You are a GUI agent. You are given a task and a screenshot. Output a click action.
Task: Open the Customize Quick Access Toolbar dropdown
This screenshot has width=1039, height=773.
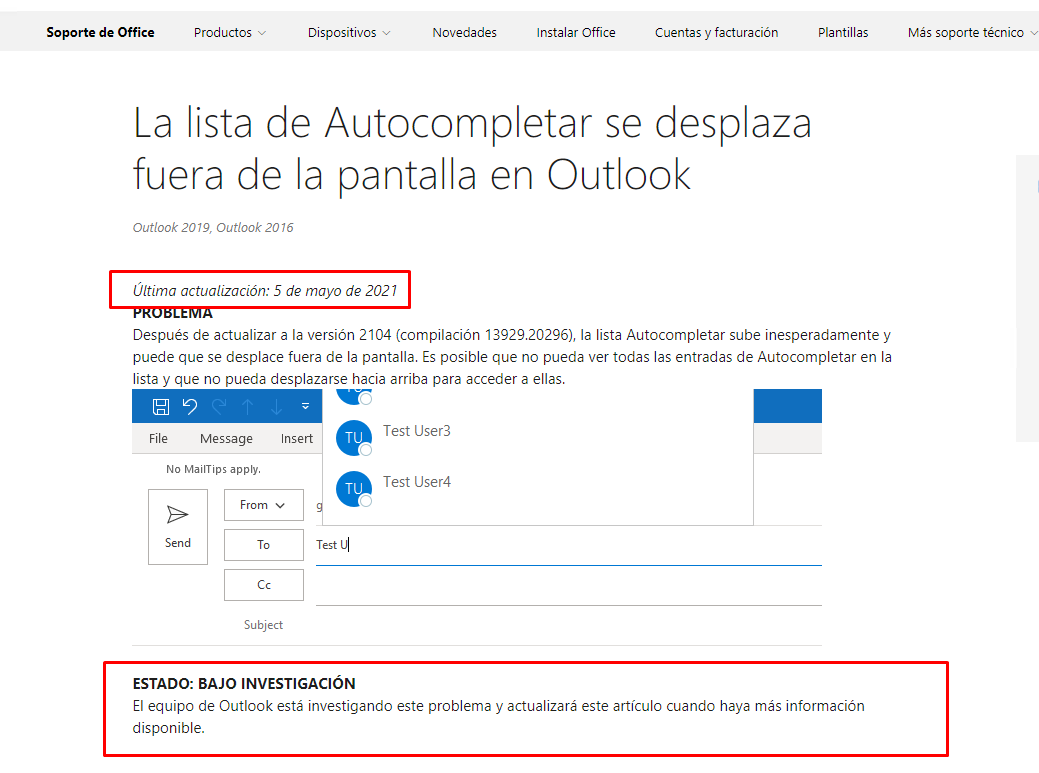(305, 406)
